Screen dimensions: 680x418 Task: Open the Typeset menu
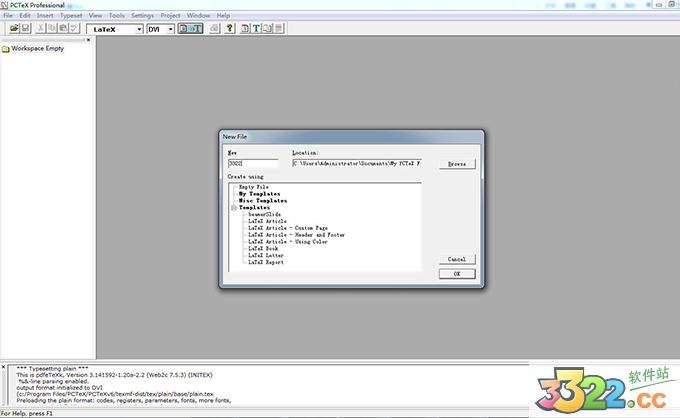71,16
